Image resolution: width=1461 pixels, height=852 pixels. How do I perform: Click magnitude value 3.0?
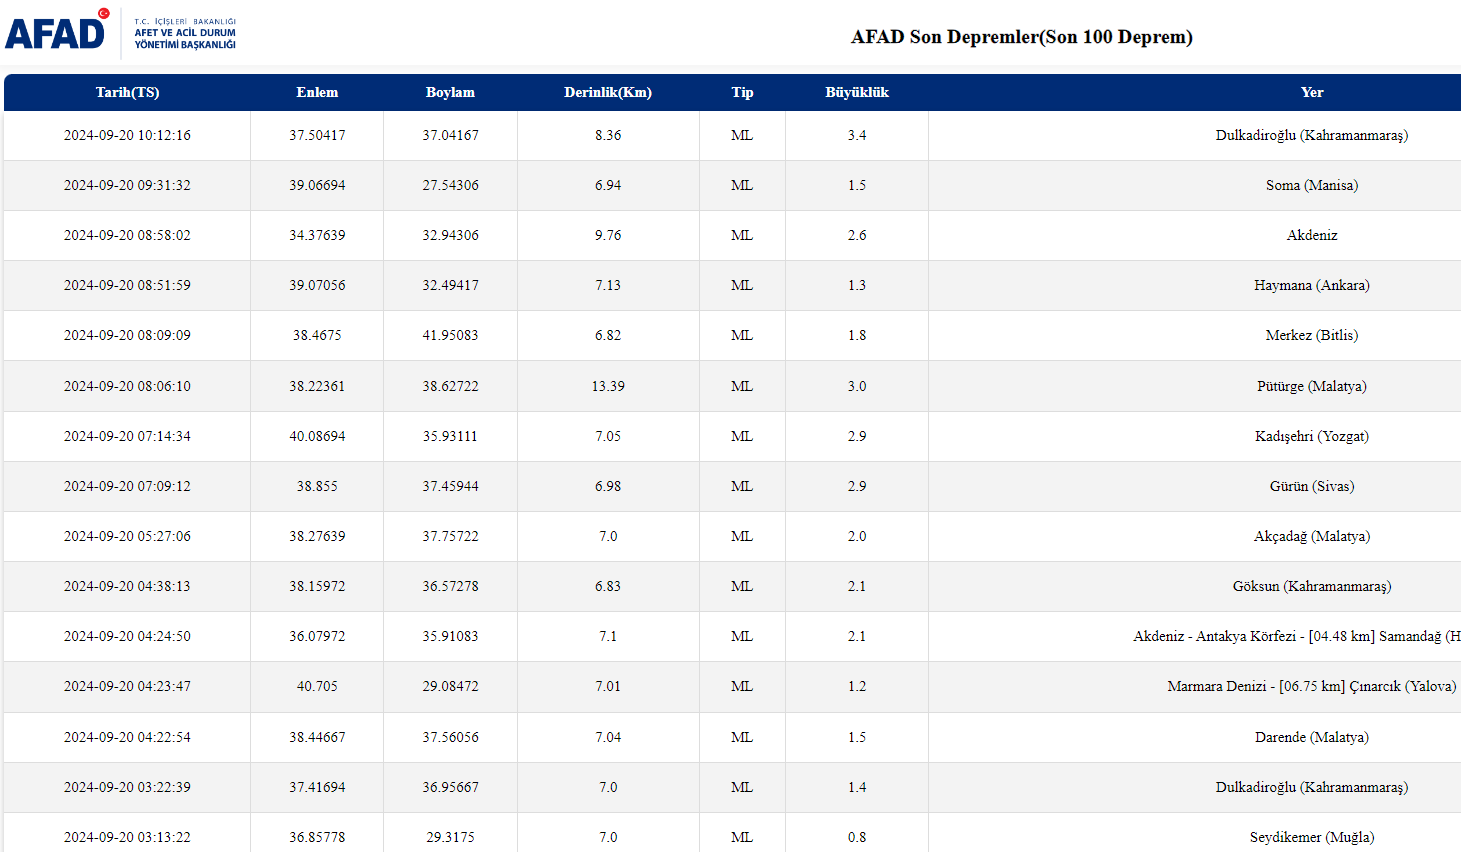(x=857, y=386)
